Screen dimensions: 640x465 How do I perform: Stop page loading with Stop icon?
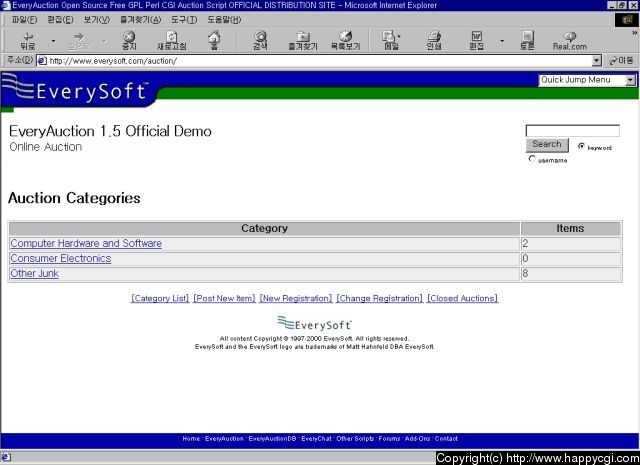coord(129,40)
